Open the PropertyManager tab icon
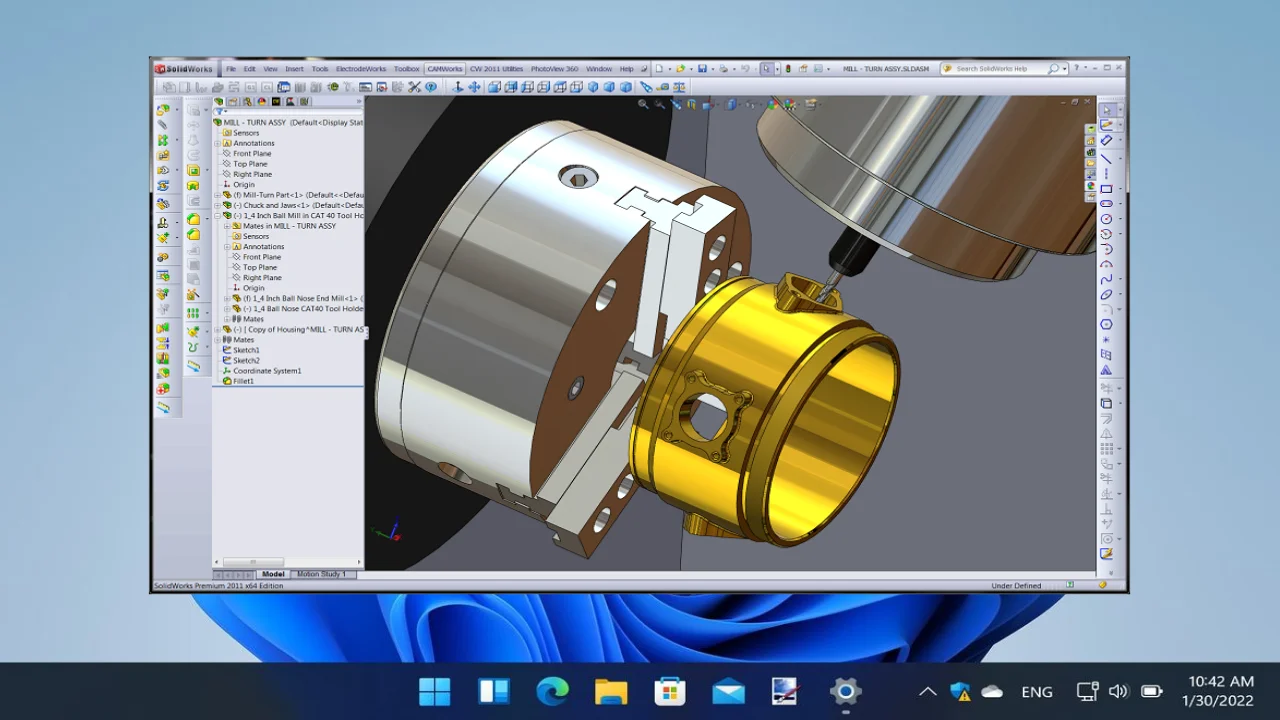1280x720 pixels. [232, 101]
